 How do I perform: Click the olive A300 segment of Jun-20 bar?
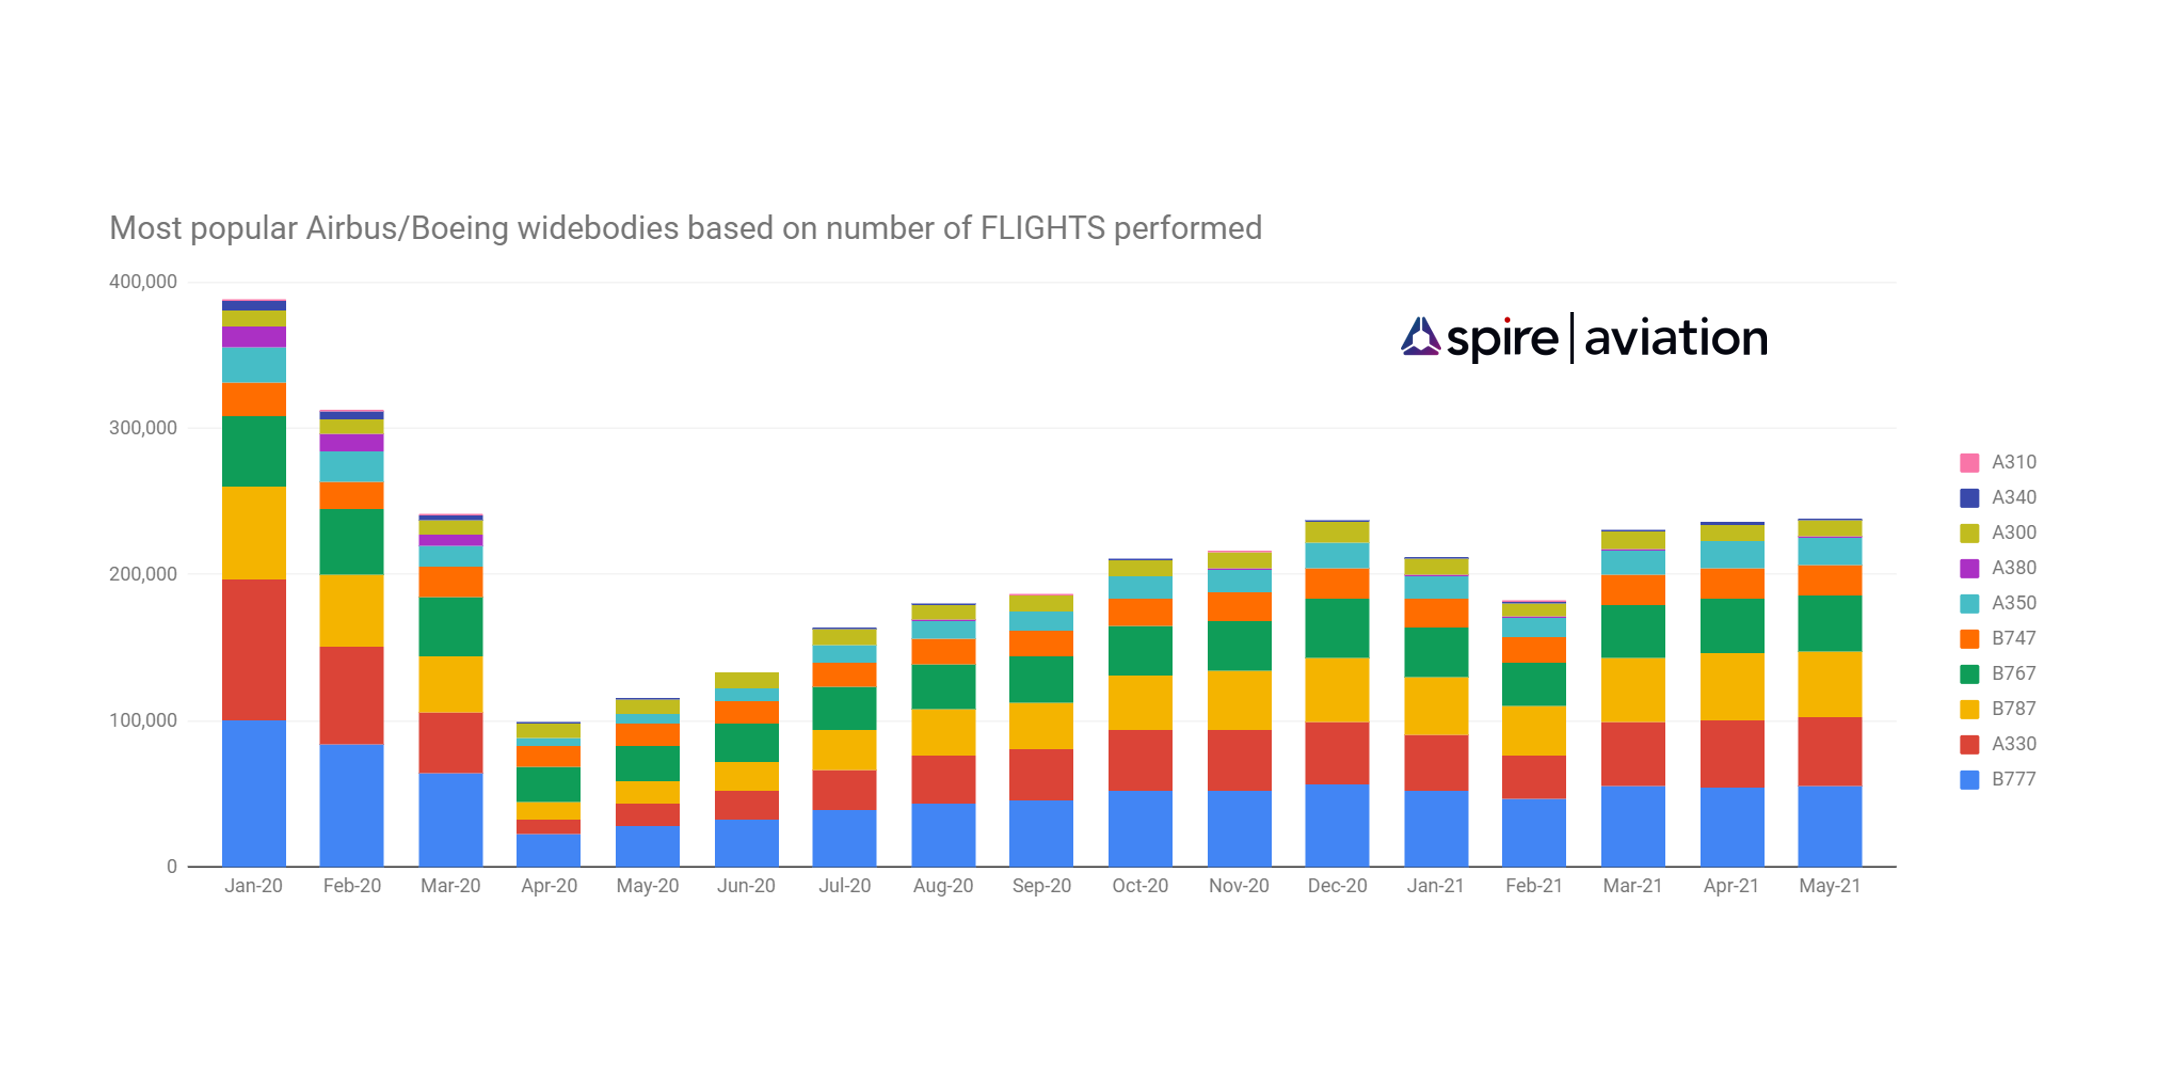point(747,681)
